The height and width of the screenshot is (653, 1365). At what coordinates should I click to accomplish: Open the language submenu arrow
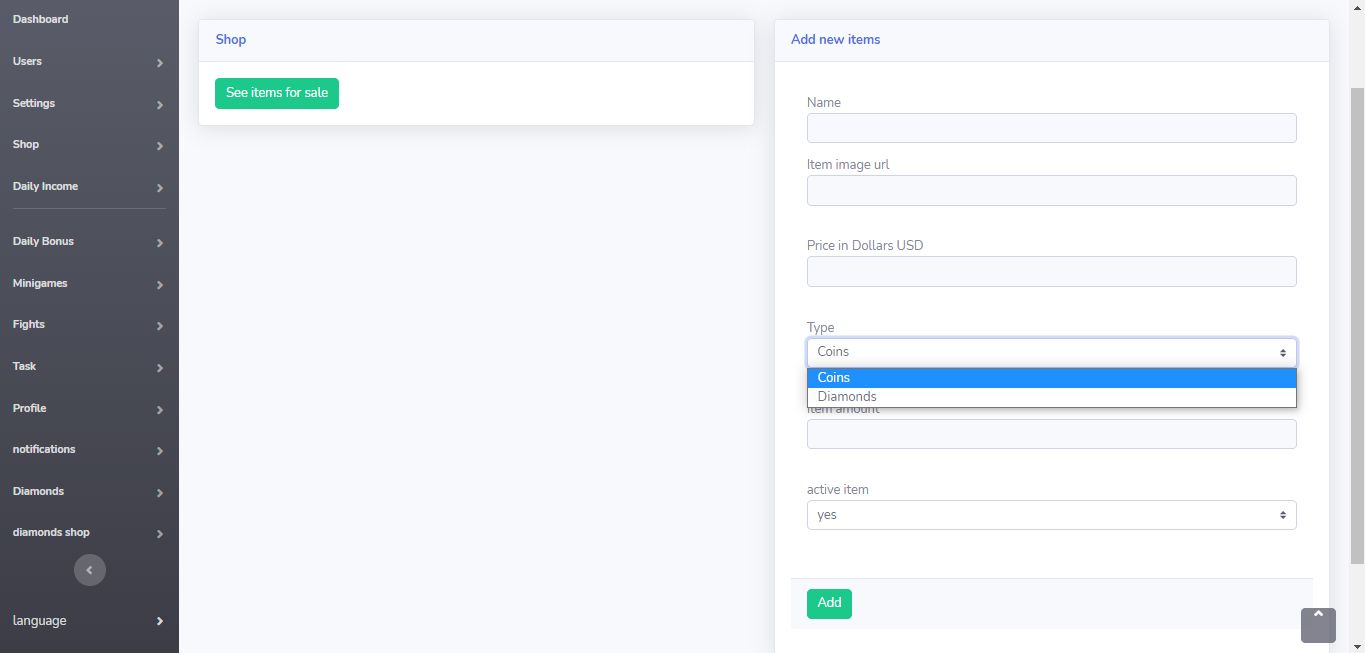click(160, 621)
